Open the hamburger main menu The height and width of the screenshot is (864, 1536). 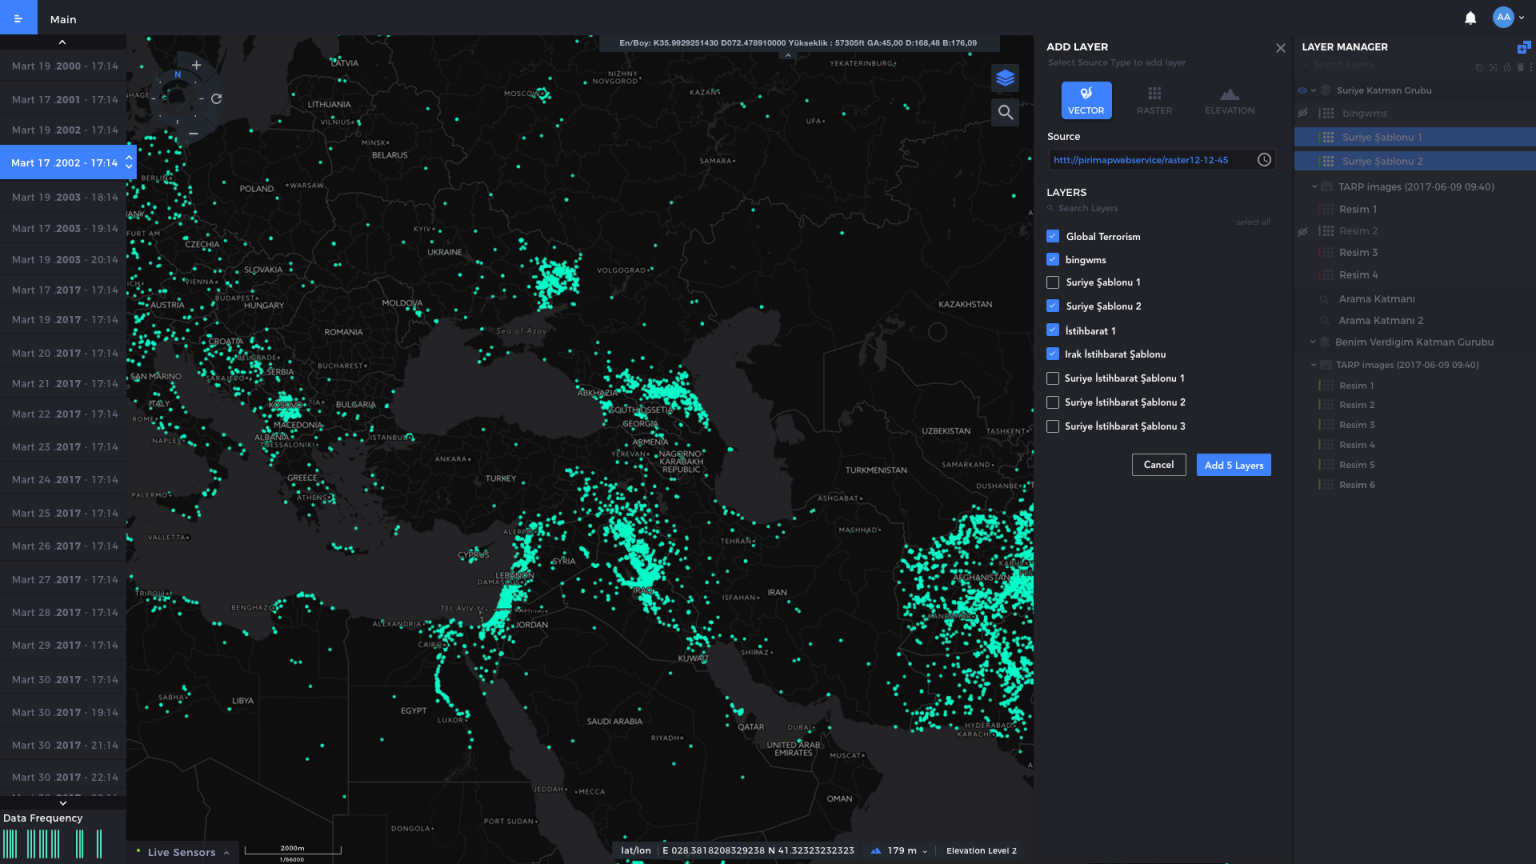click(x=18, y=18)
